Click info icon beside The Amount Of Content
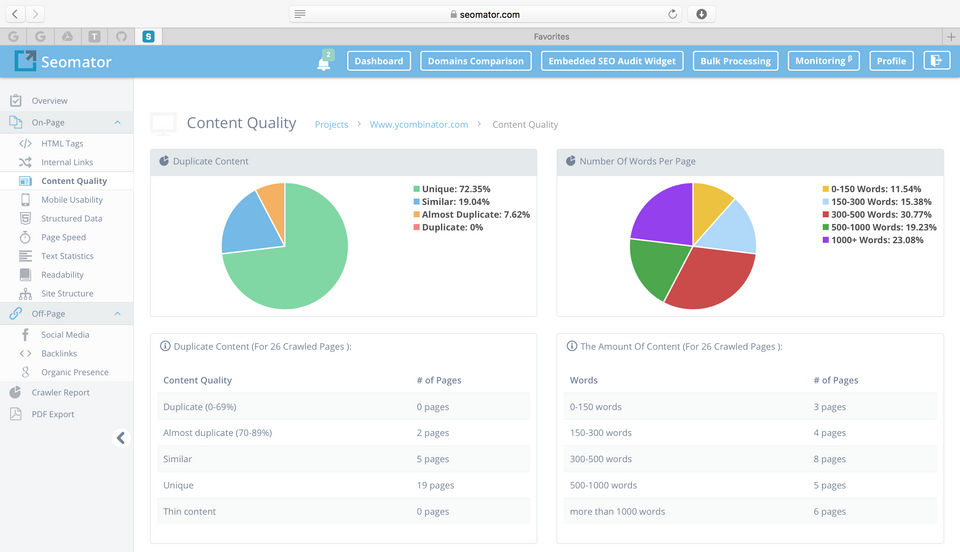The image size is (960, 552). click(x=572, y=346)
